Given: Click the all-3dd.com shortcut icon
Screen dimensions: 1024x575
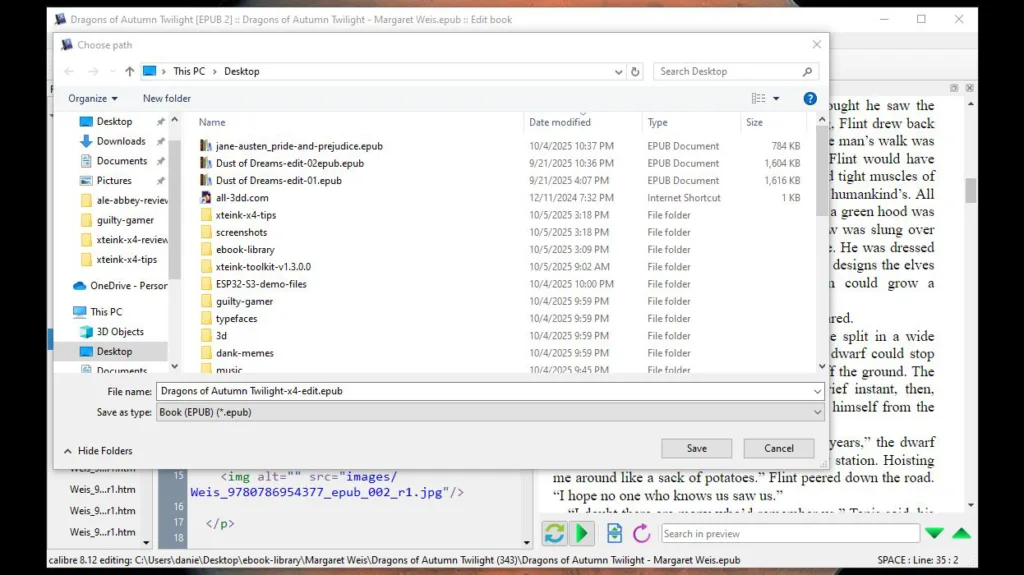Looking at the screenshot, I should pos(206,197).
